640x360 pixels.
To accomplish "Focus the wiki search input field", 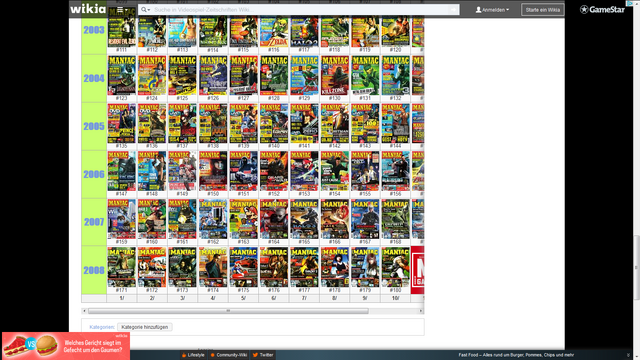I will point(300,9).
